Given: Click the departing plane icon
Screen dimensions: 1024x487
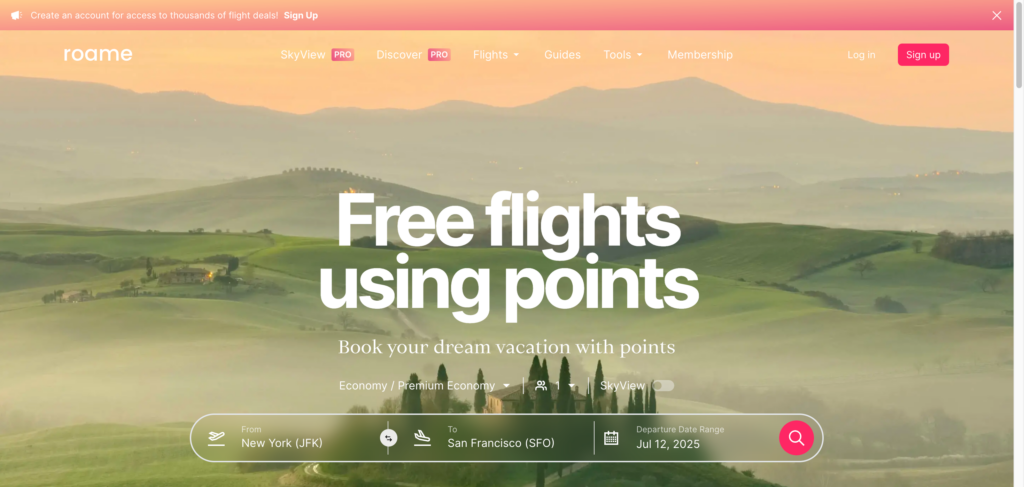Looking at the screenshot, I should [x=216, y=438].
